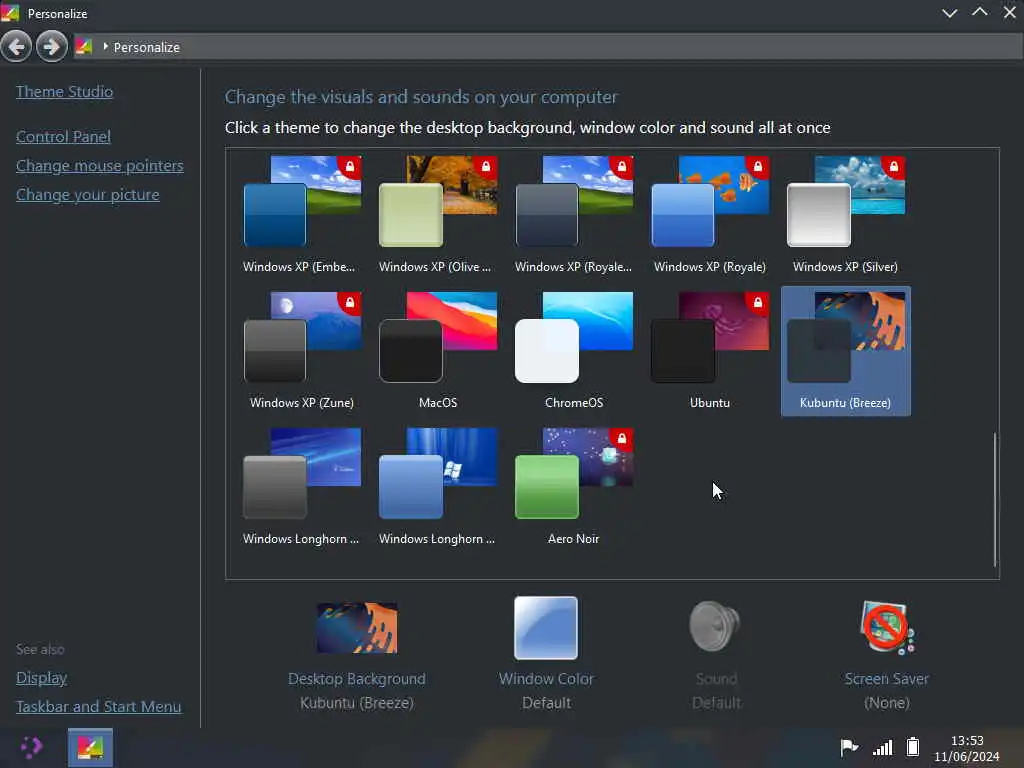The width and height of the screenshot is (1024, 768).
Task: Open the Control Panel link
Action: pyautogui.click(x=63, y=136)
